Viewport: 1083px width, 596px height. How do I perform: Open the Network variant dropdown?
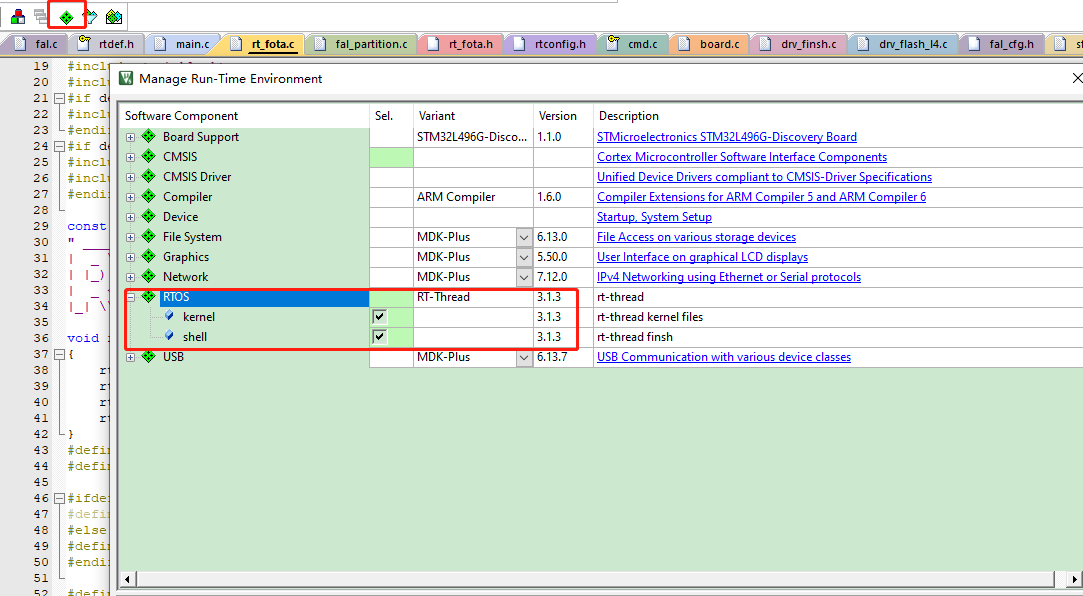(524, 277)
